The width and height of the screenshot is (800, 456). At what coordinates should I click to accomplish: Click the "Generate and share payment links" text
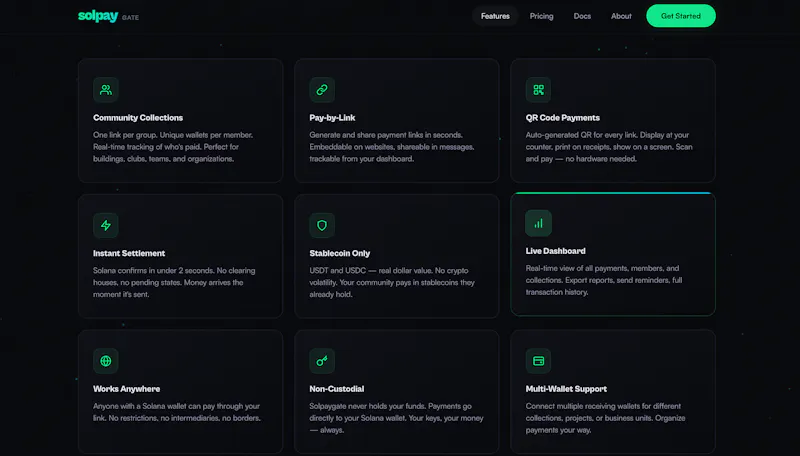tap(392, 147)
